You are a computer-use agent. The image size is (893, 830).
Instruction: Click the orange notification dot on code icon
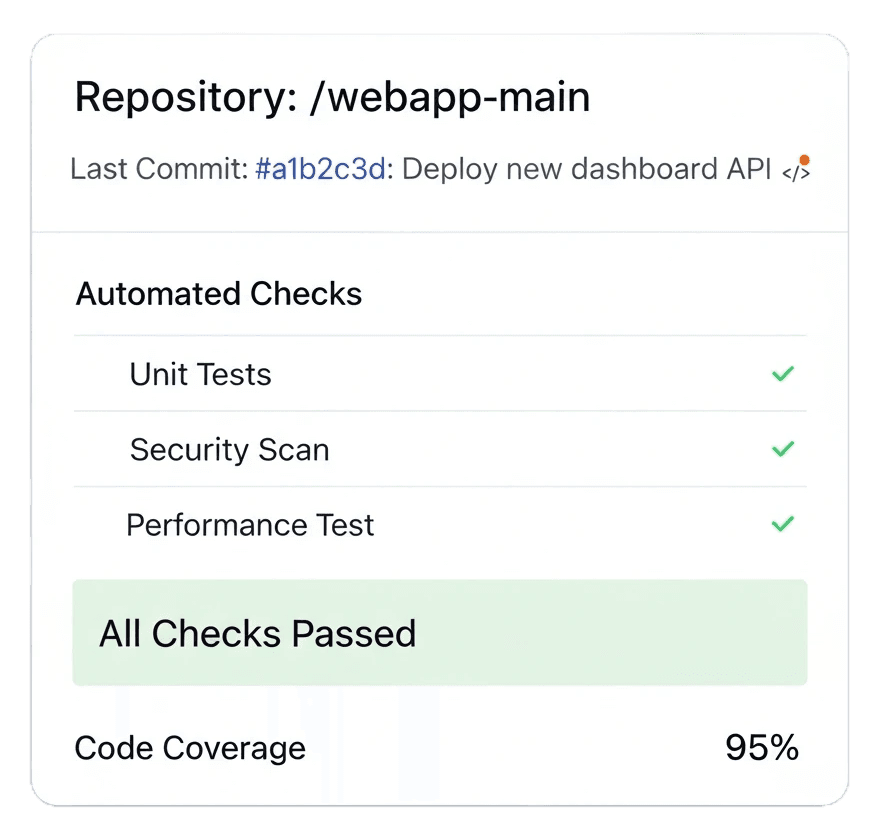click(x=804, y=160)
